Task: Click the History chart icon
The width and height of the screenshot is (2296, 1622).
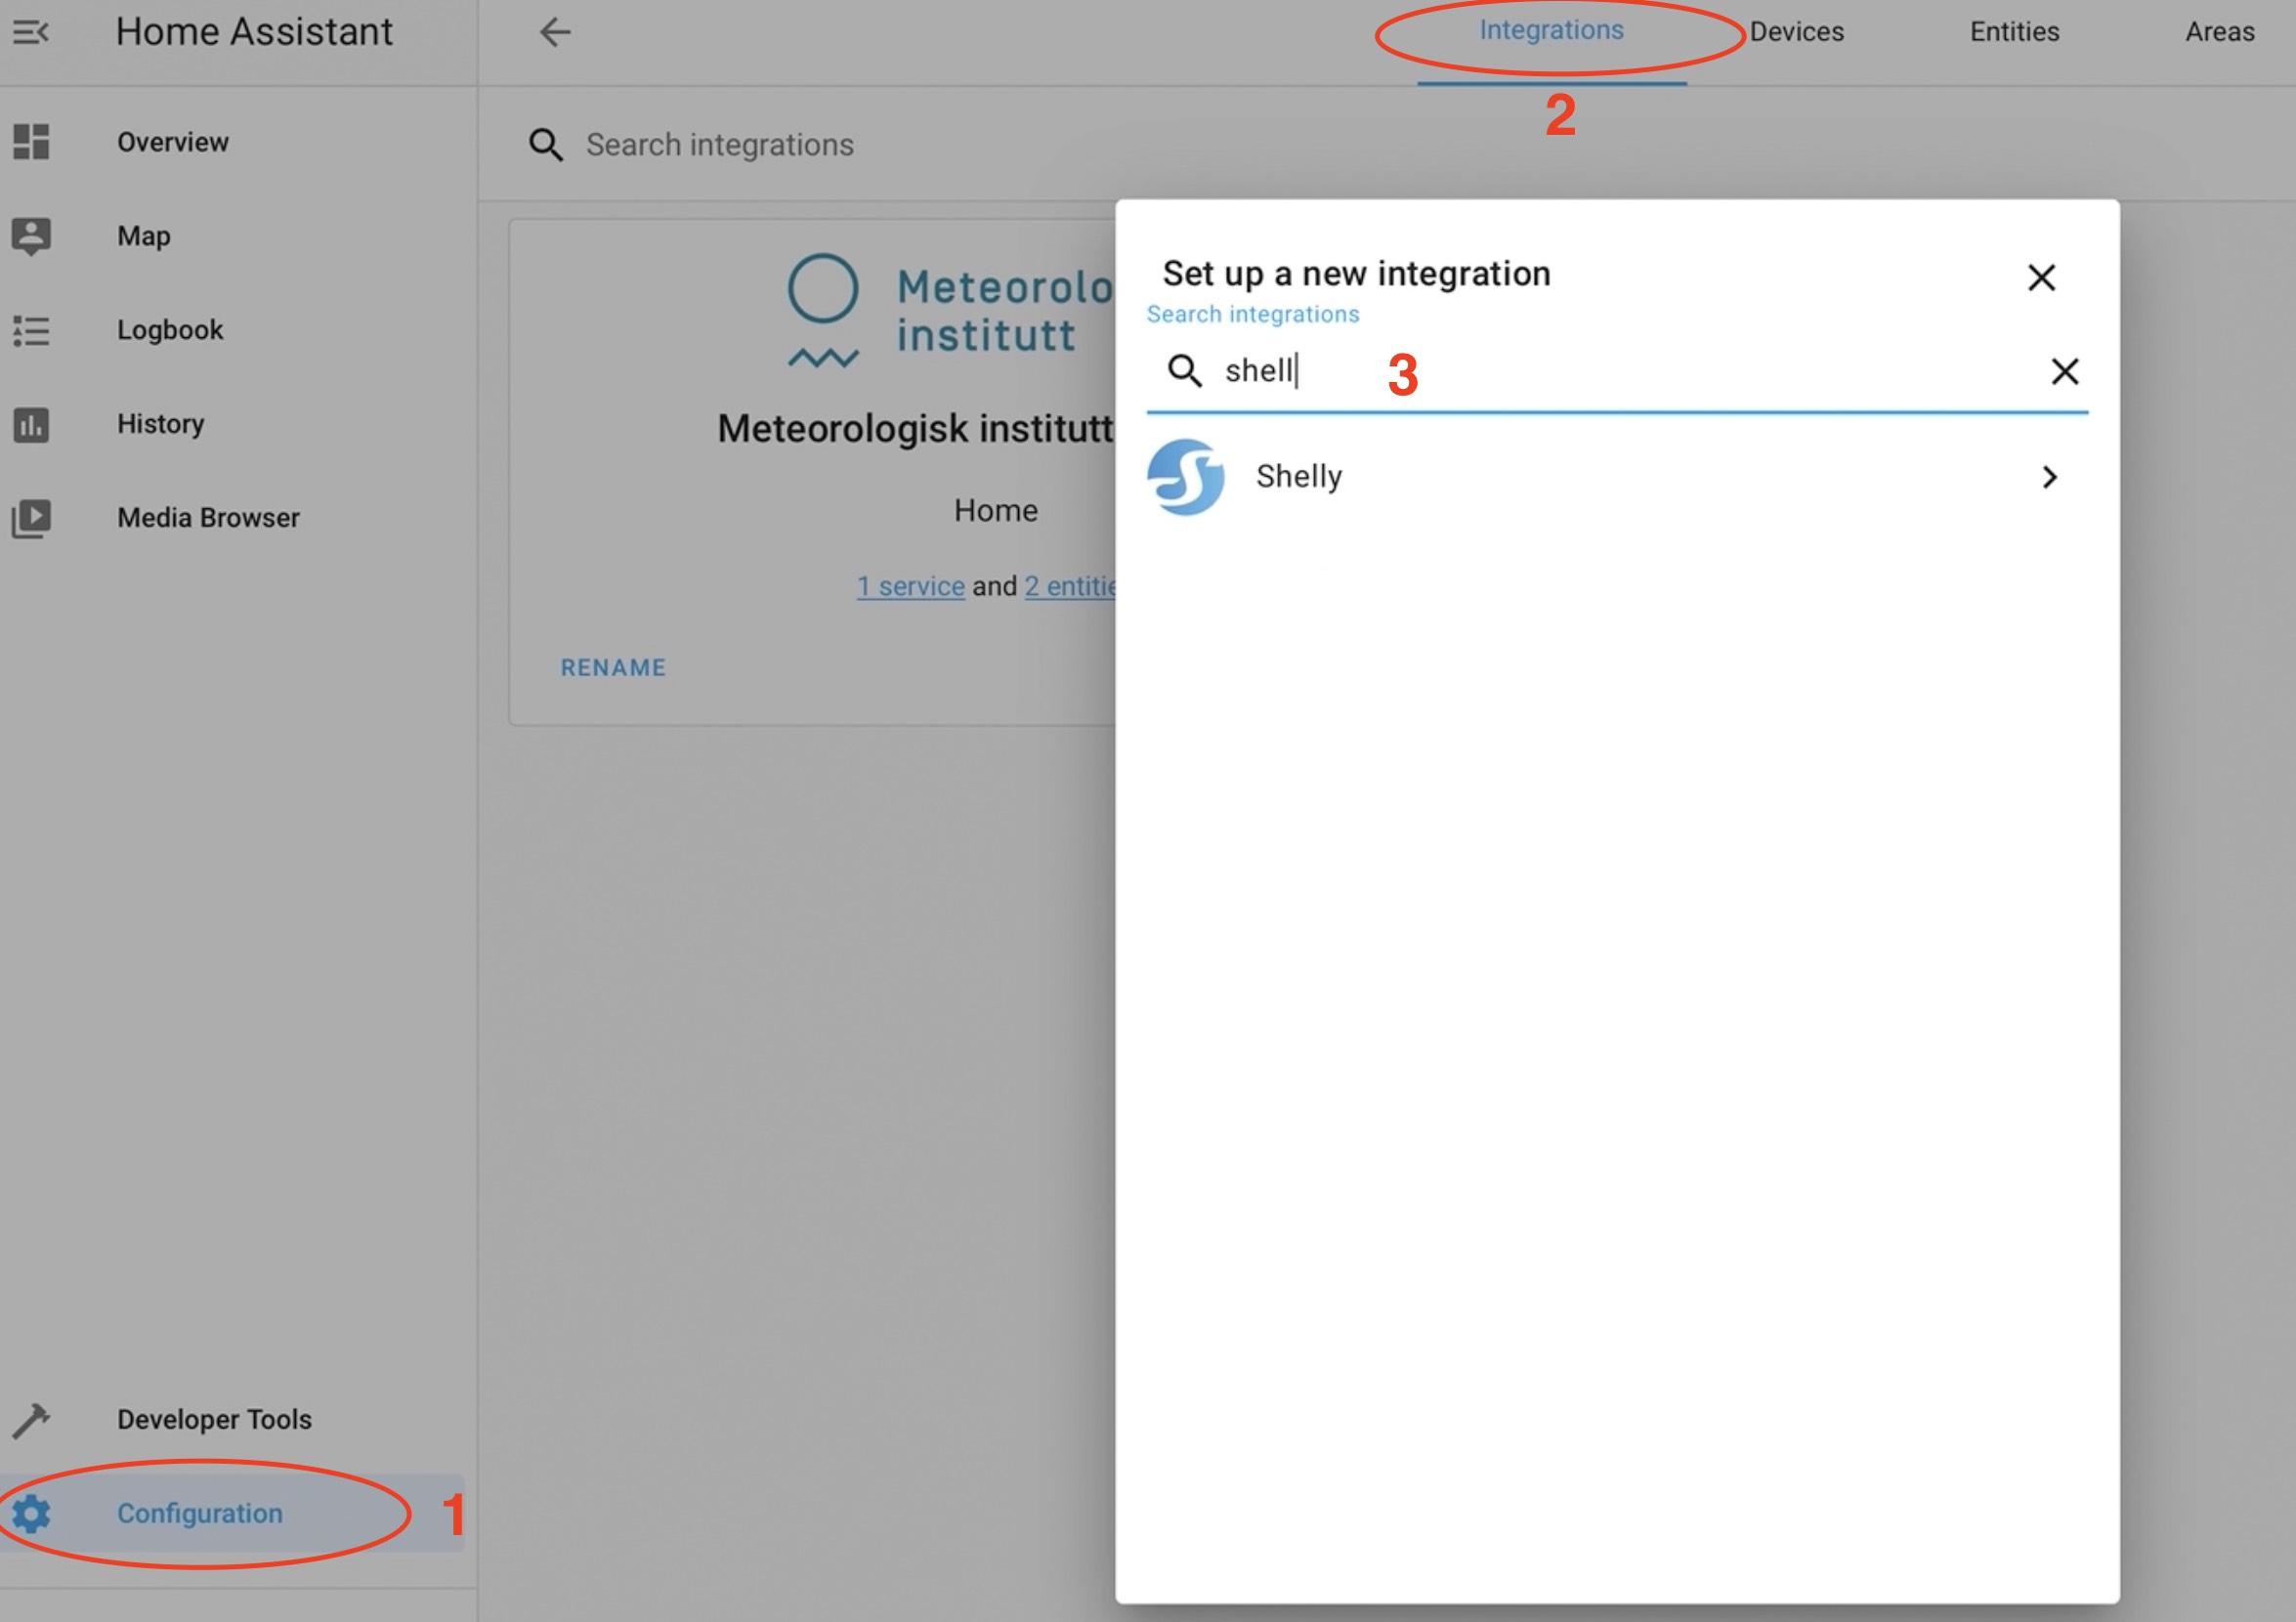Action: 31,424
